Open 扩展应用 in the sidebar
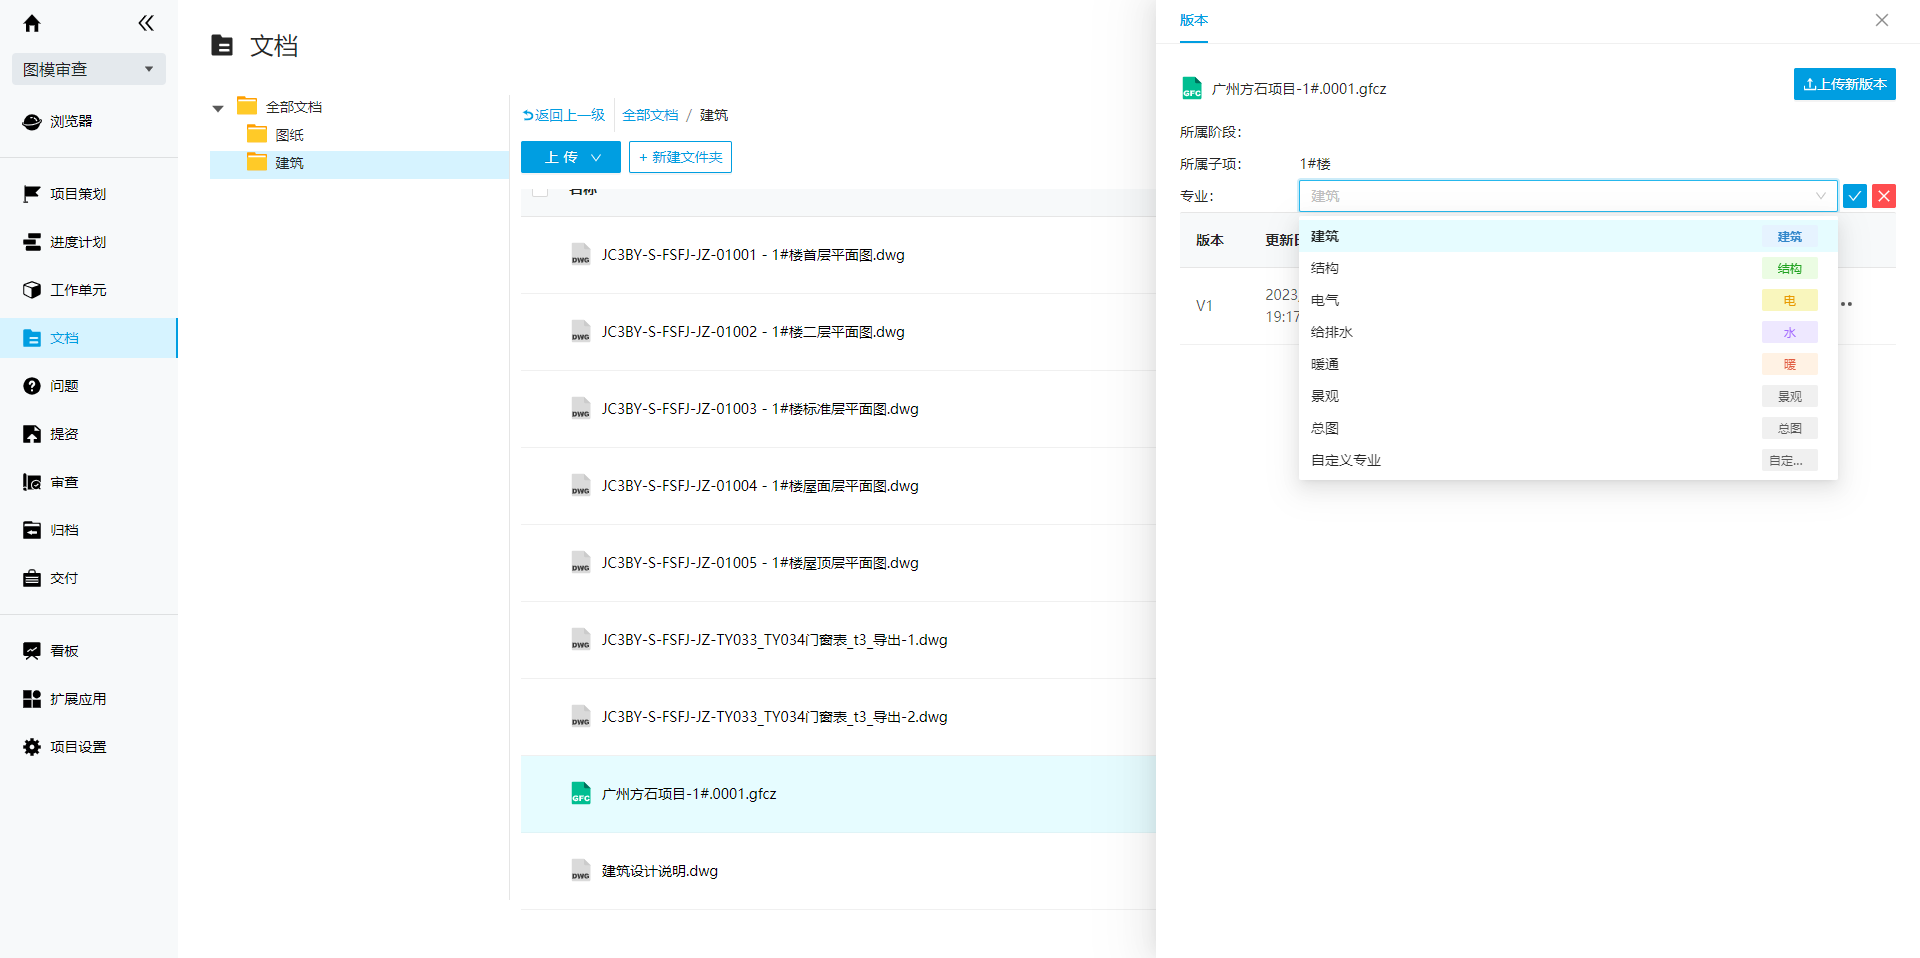This screenshot has width=1920, height=958. click(89, 699)
